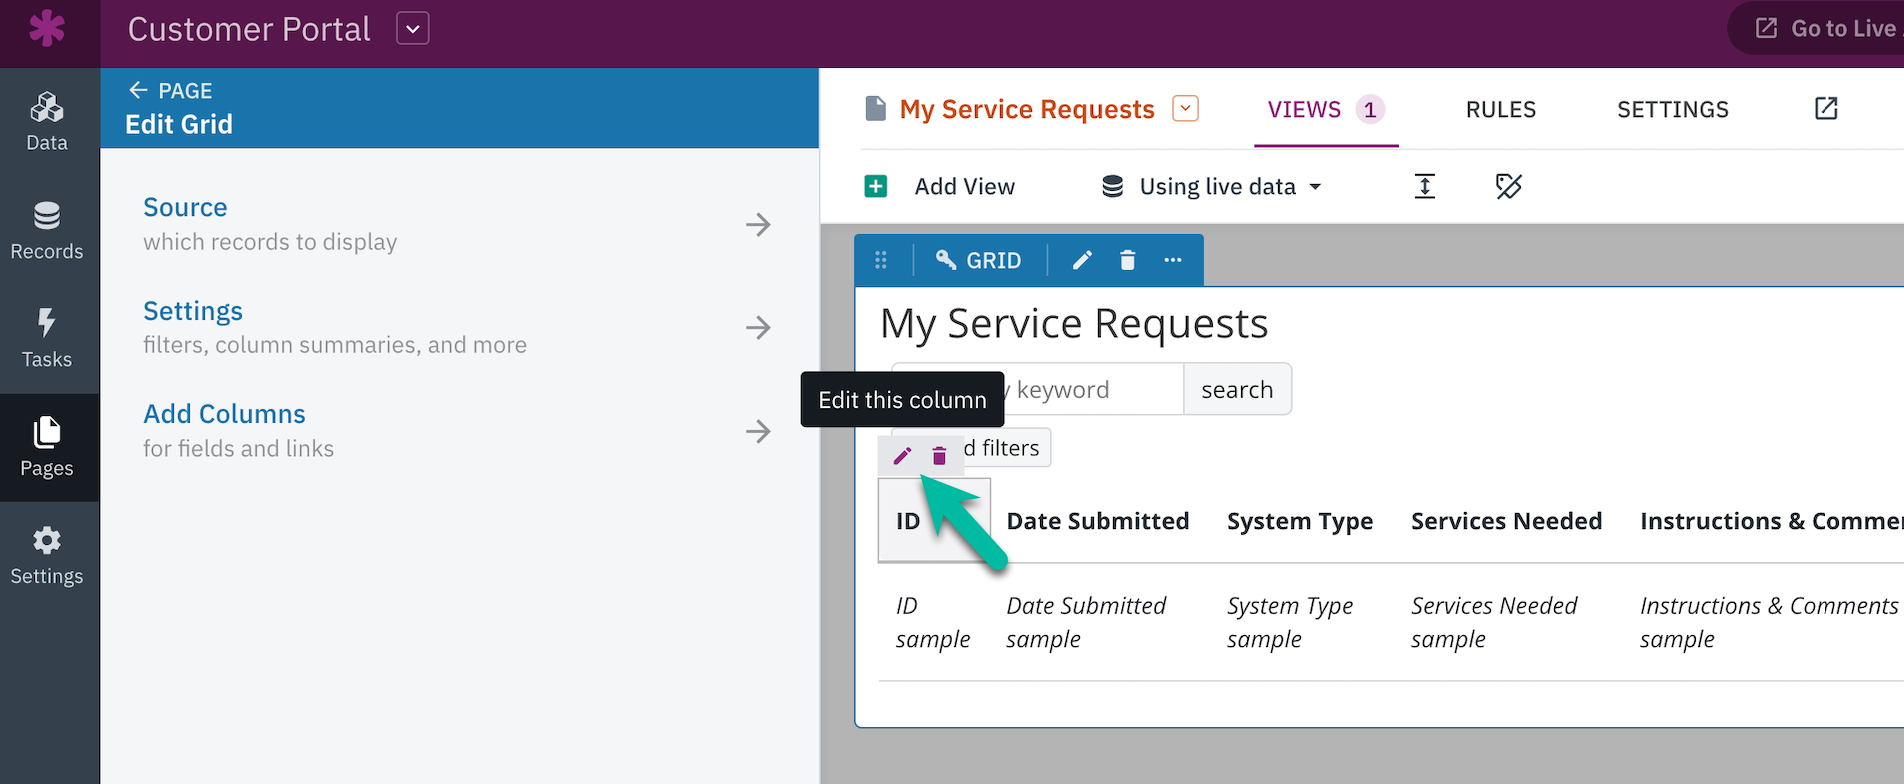Delete the grid view using trash icon

coord(1127,260)
